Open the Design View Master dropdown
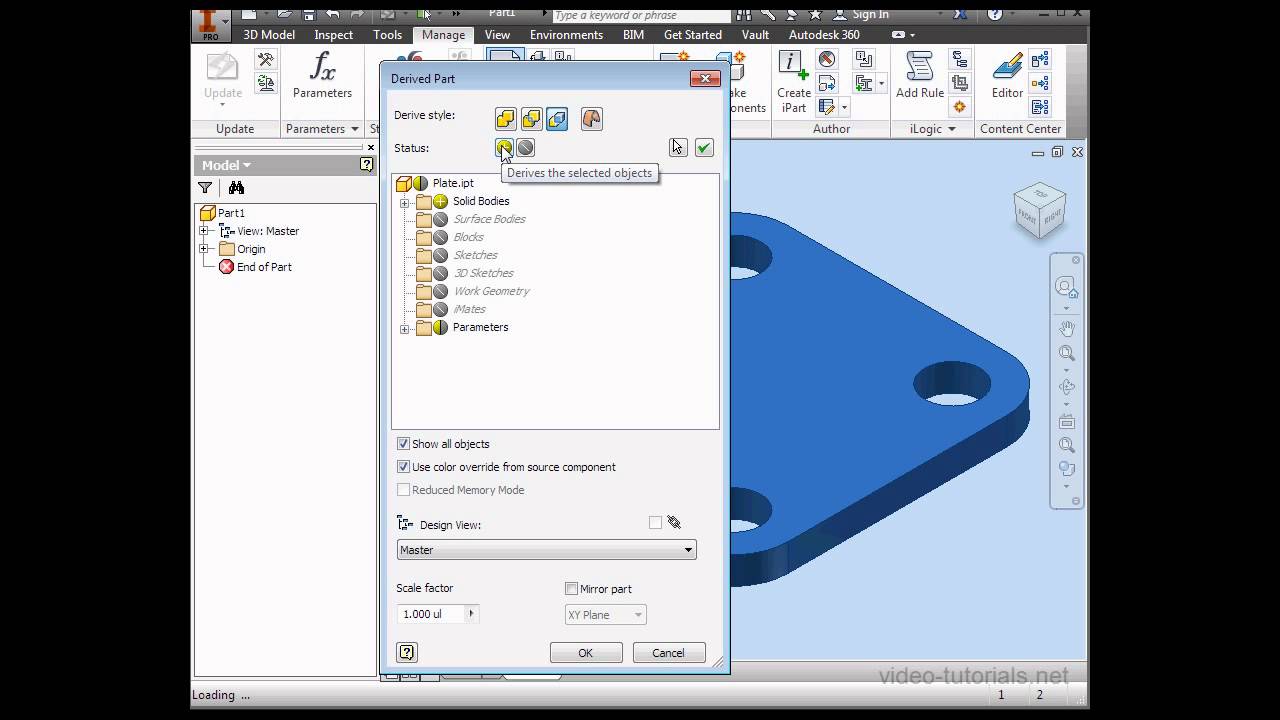 546,550
